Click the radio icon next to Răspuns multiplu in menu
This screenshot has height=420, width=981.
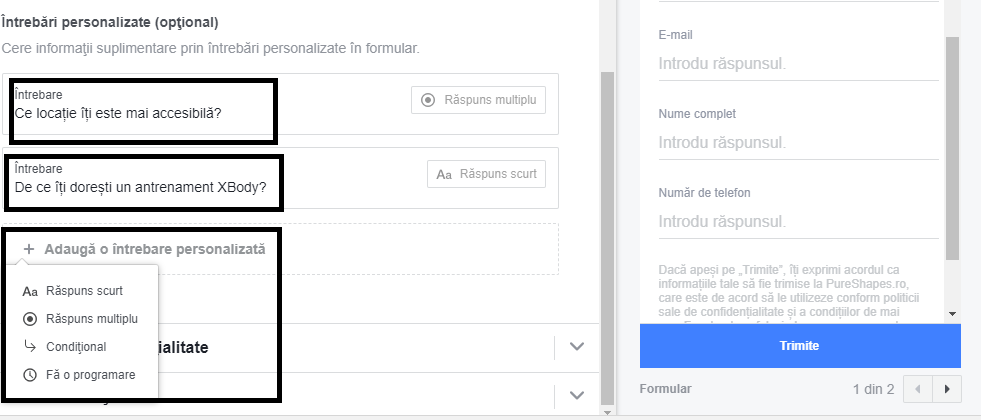point(30,319)
